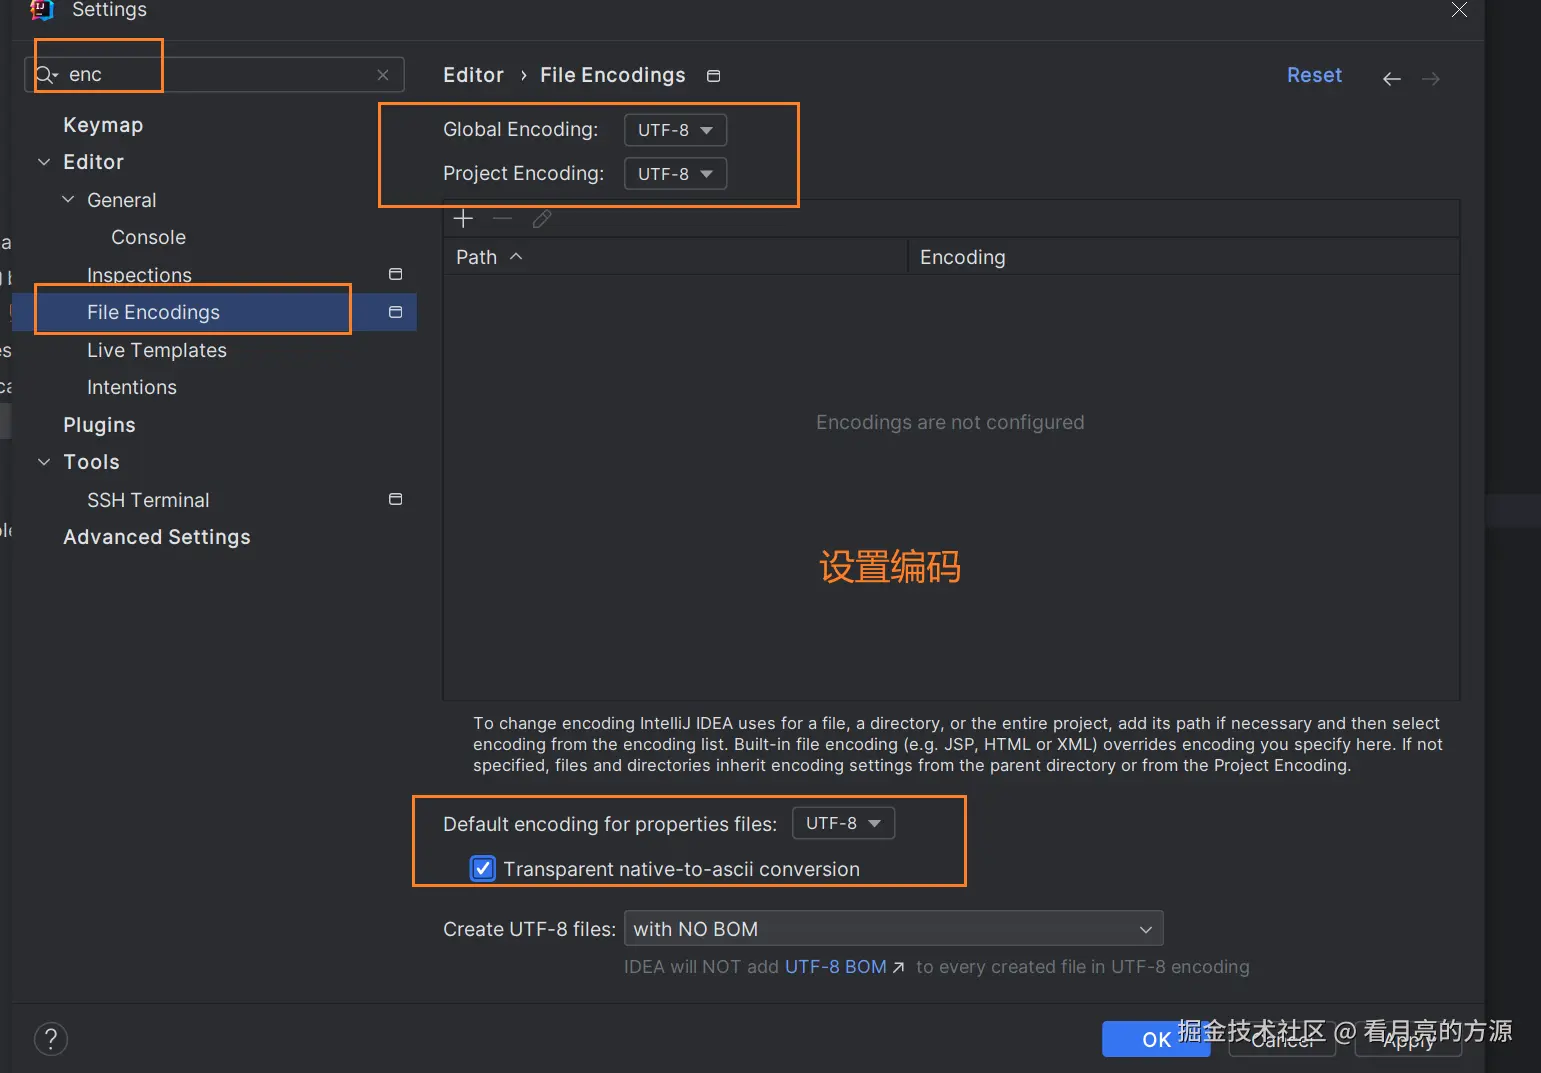Image resolution: width=1541 pixels, height=1073 pixels.
Task: Click the remove path minus icon
Action: [502, 218]
